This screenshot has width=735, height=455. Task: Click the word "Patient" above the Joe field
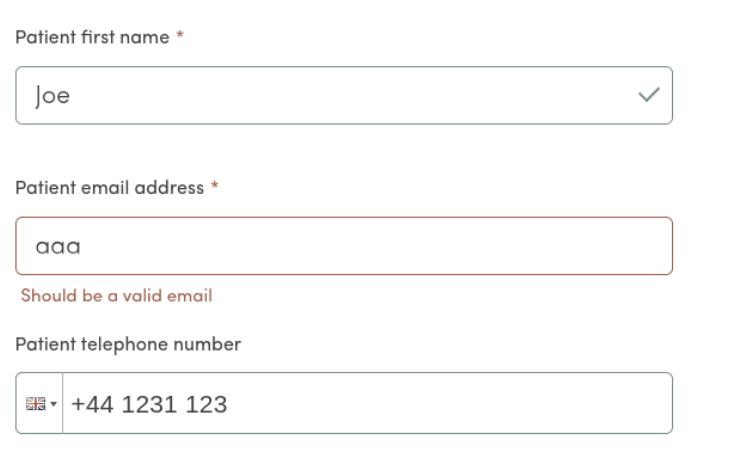pos(42,37)
